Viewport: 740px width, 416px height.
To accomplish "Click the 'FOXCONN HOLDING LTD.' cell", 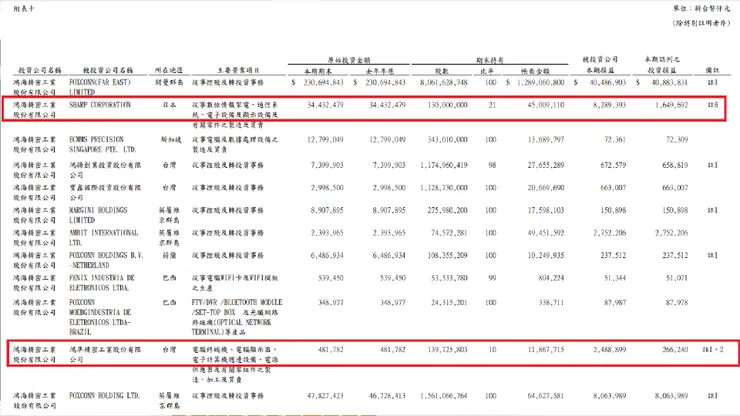I will [x=104, y=396].
